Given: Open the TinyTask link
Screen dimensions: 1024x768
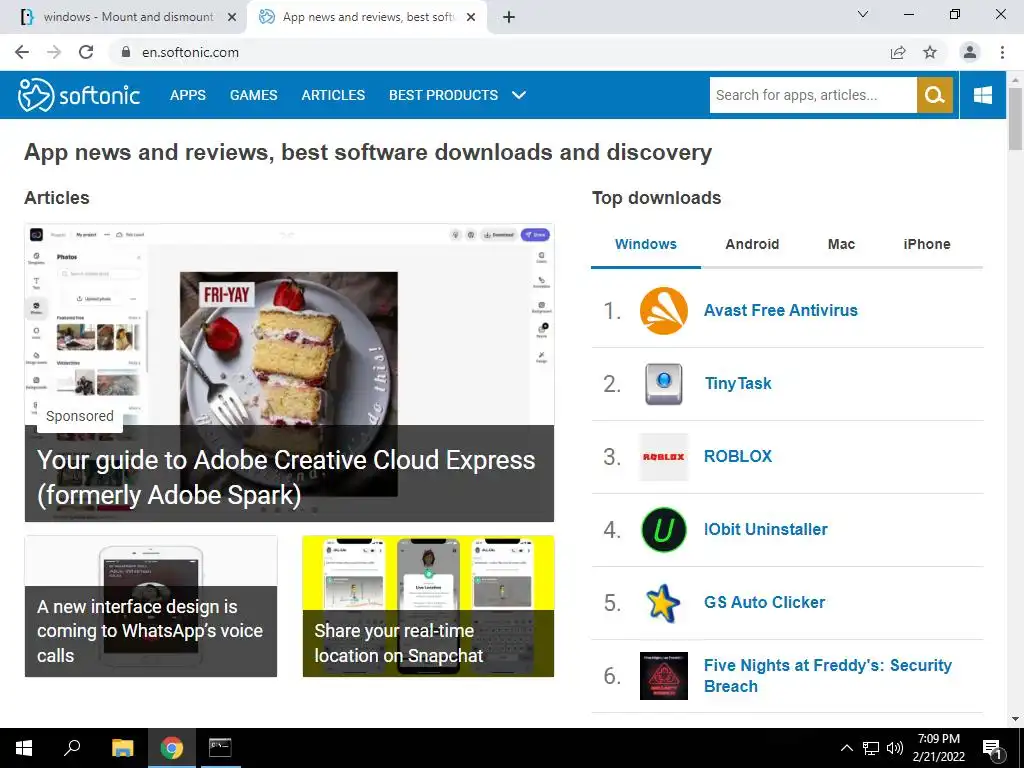Looking at the screenshot, I should (738, 384).
